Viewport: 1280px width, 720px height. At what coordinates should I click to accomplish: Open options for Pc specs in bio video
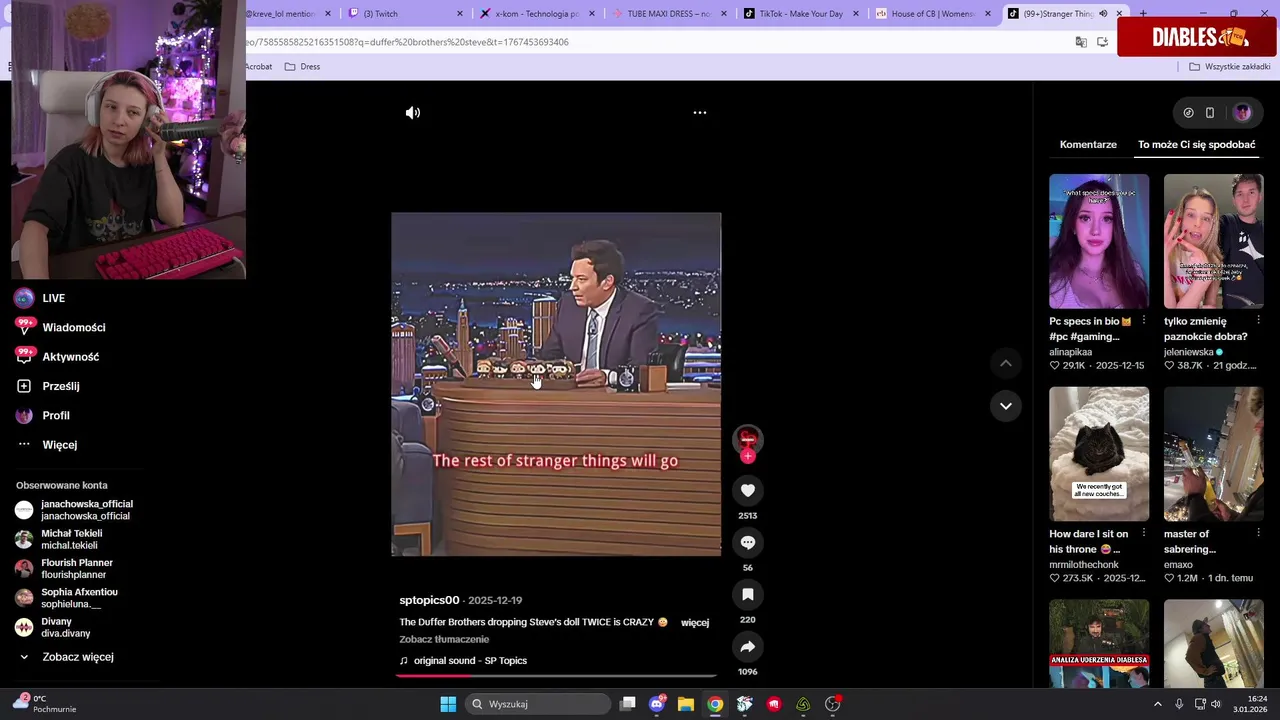[1144, 321]
